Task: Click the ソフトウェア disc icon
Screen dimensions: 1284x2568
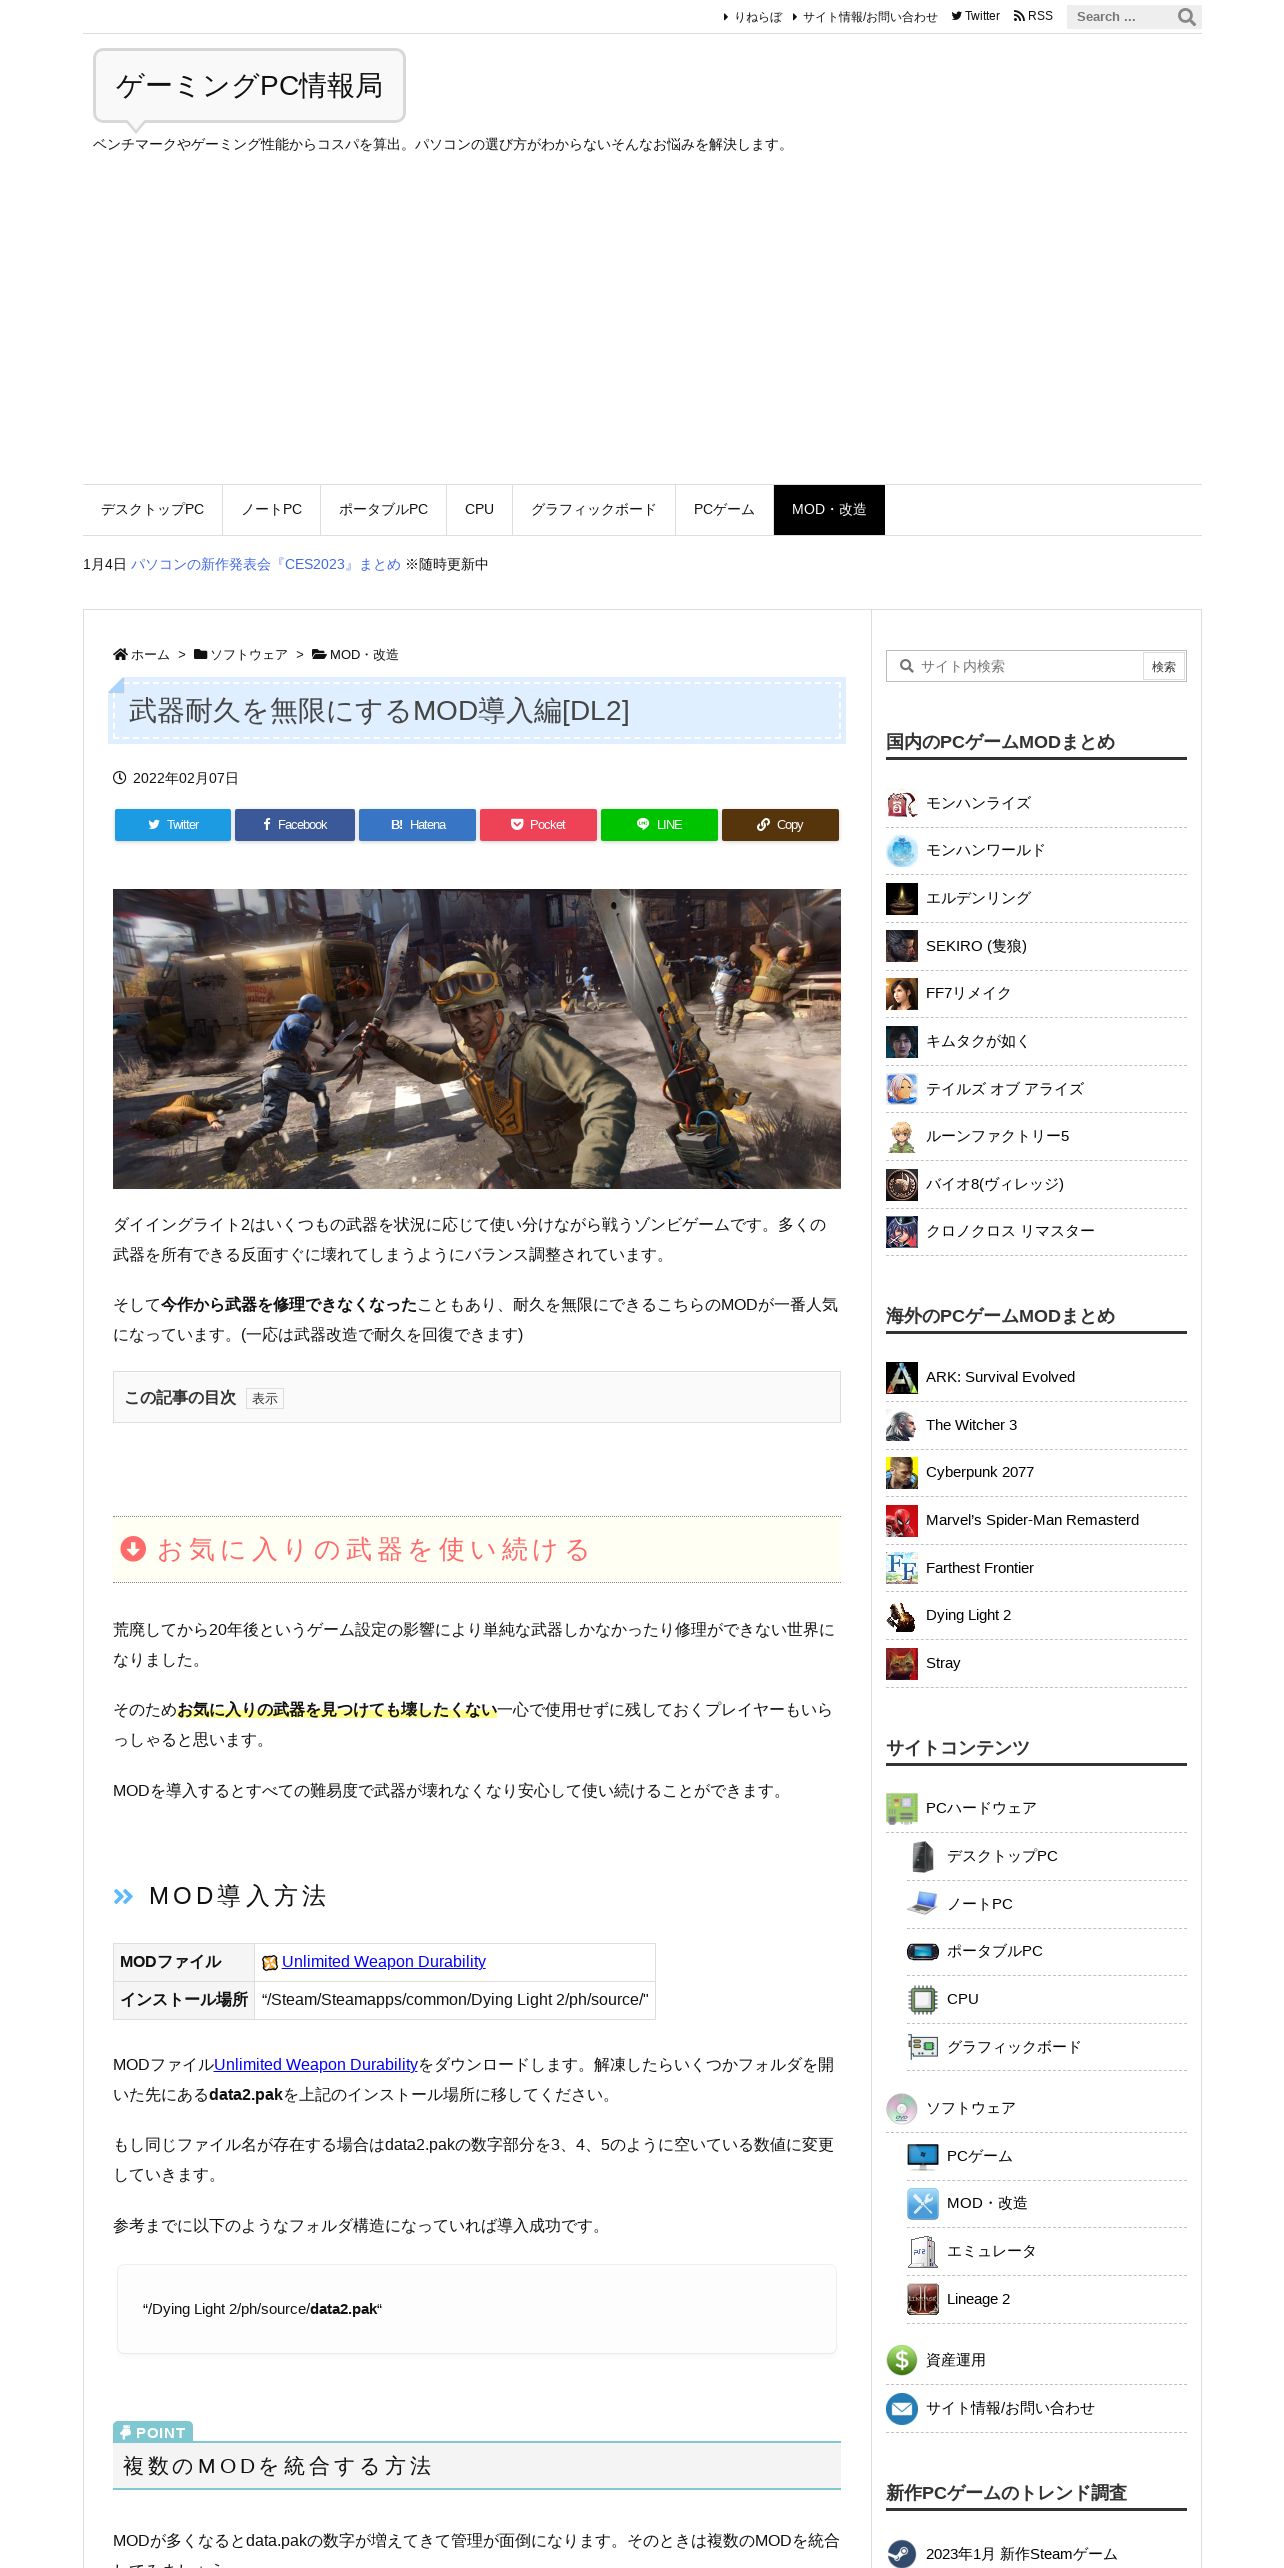Action: [x=901, y=2109]
